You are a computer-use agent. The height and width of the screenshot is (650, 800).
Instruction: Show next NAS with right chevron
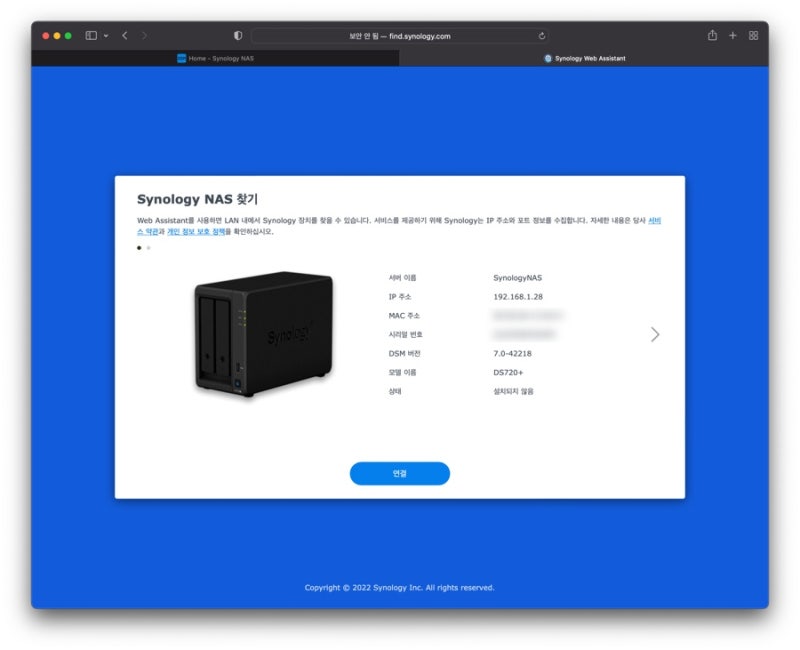(x=655, y=334)
